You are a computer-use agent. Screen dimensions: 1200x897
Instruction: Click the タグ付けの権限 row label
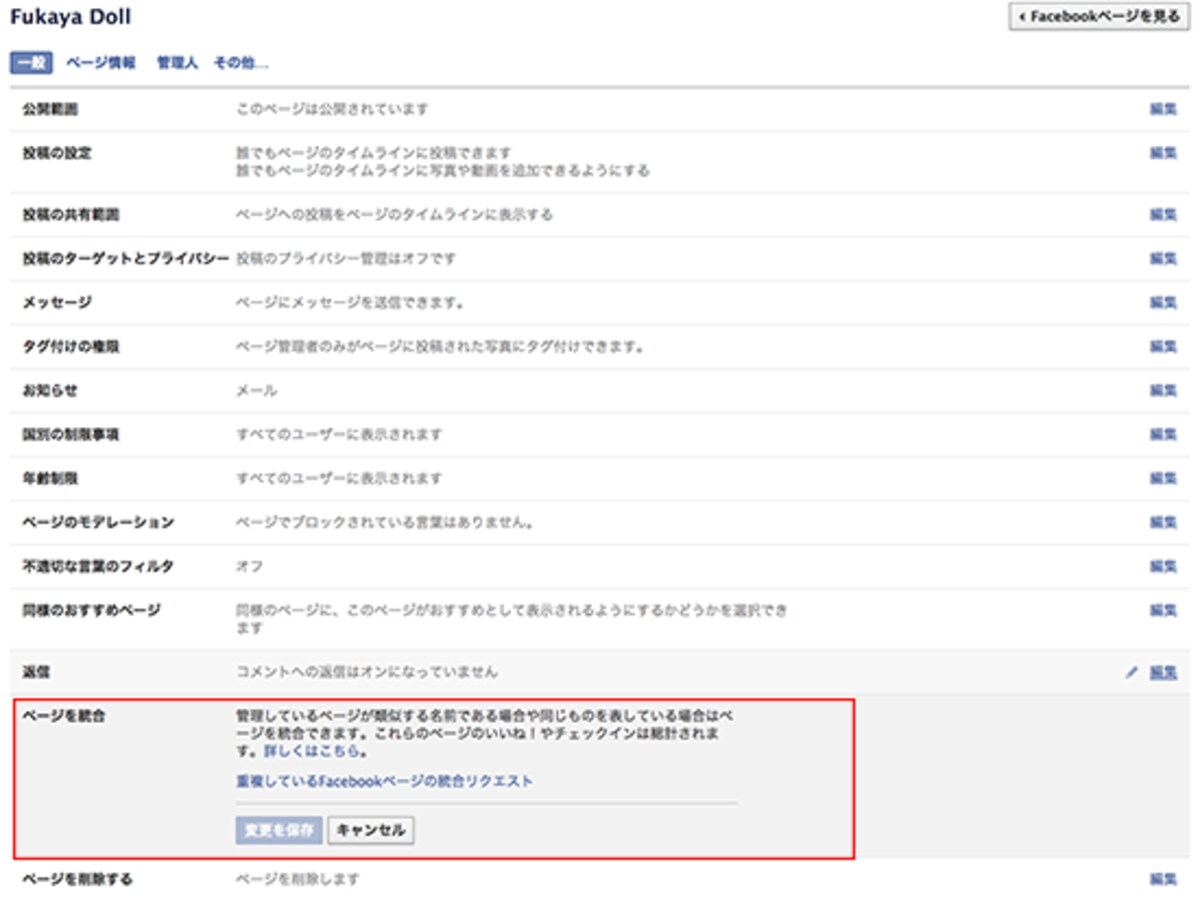pos(71,347)
